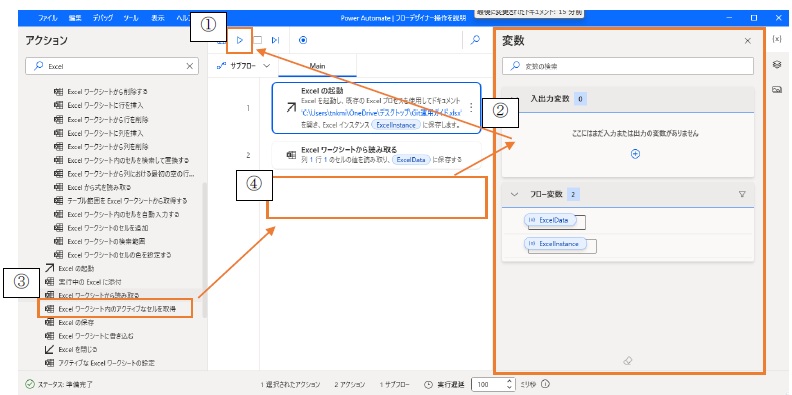The image size is (792, 395).
Task: Collapse the フロー変数 section chevron
Action: point(515,194)
